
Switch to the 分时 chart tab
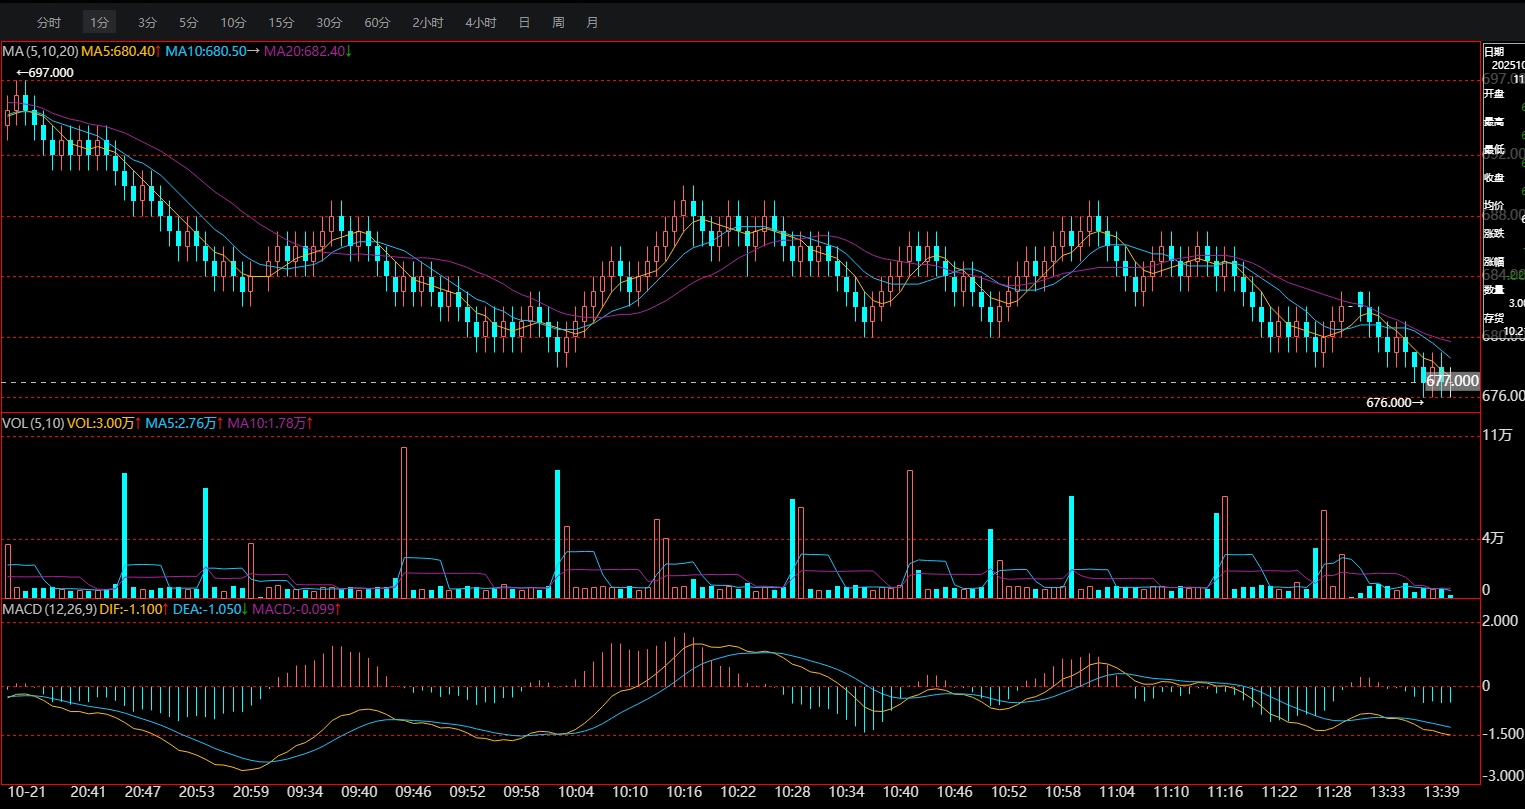(48, 22)
